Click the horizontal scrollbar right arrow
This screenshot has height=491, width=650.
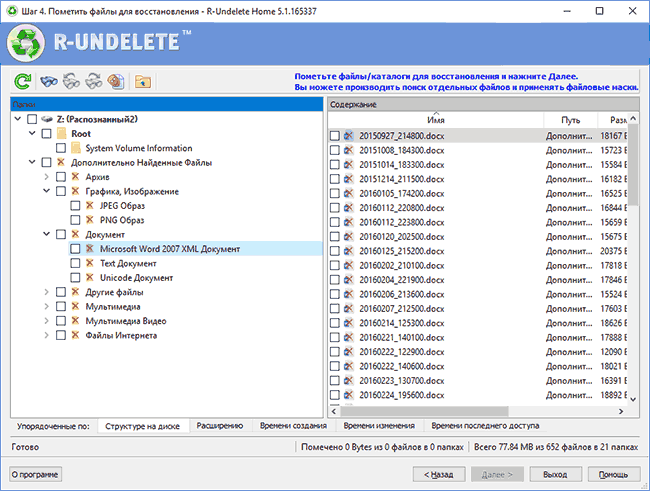(x=621, y=411)
